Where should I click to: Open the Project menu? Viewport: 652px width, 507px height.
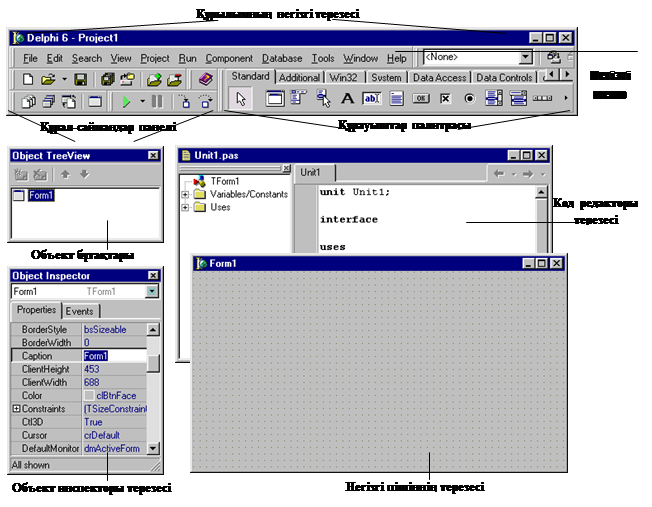pyautogui.click(x=155, y=59)
